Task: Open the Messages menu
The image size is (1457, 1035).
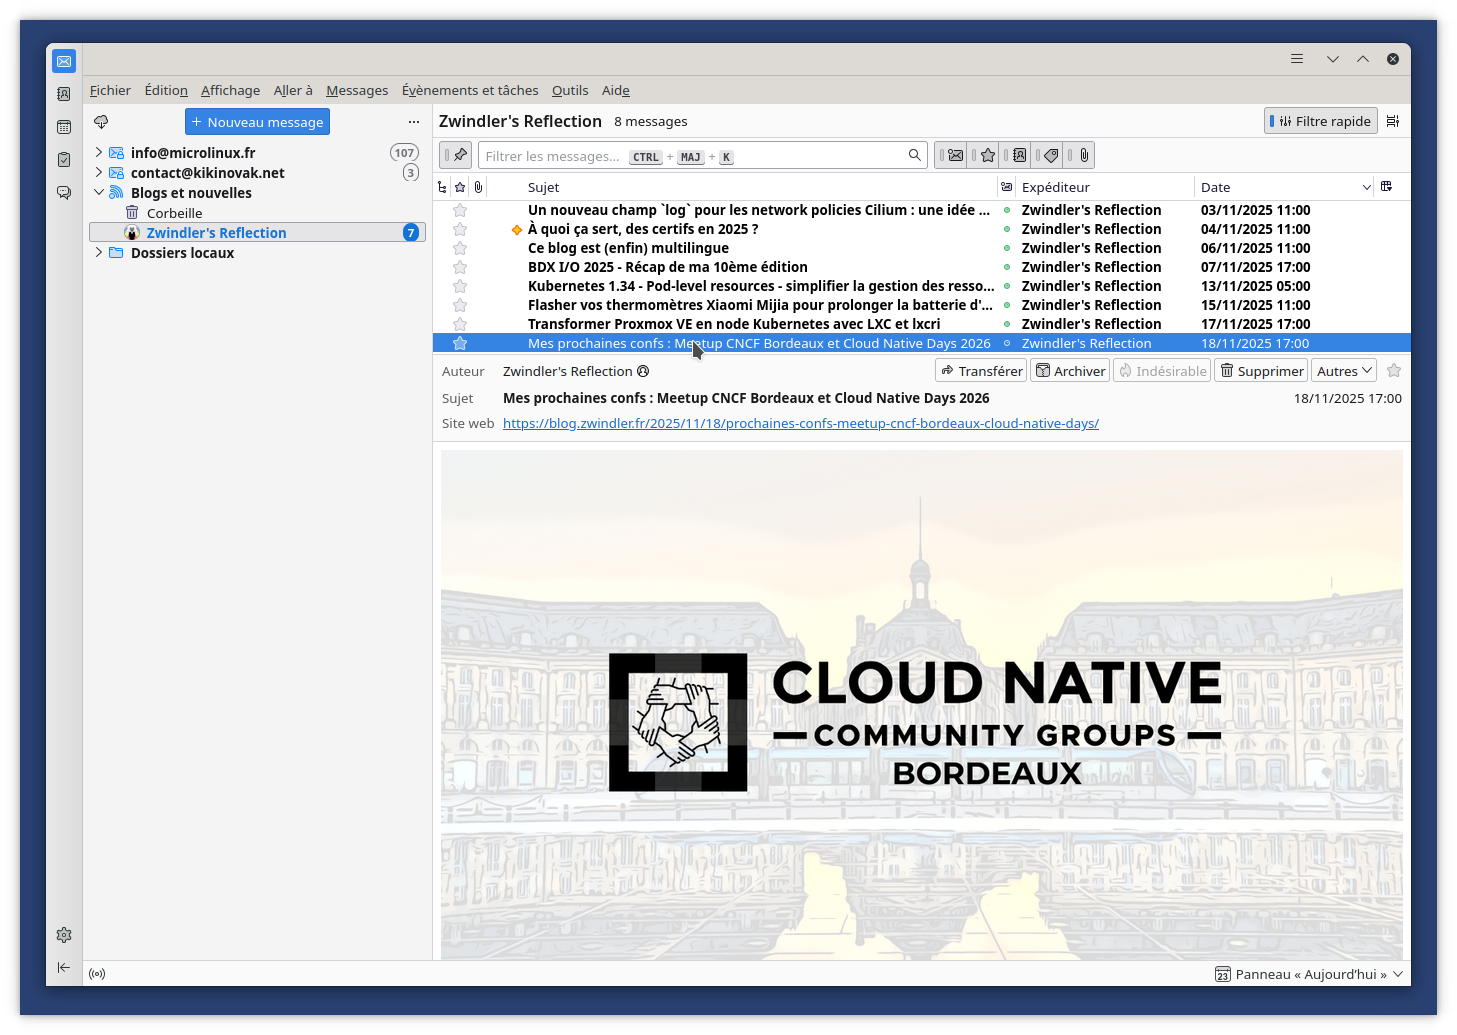Action: 357,91
